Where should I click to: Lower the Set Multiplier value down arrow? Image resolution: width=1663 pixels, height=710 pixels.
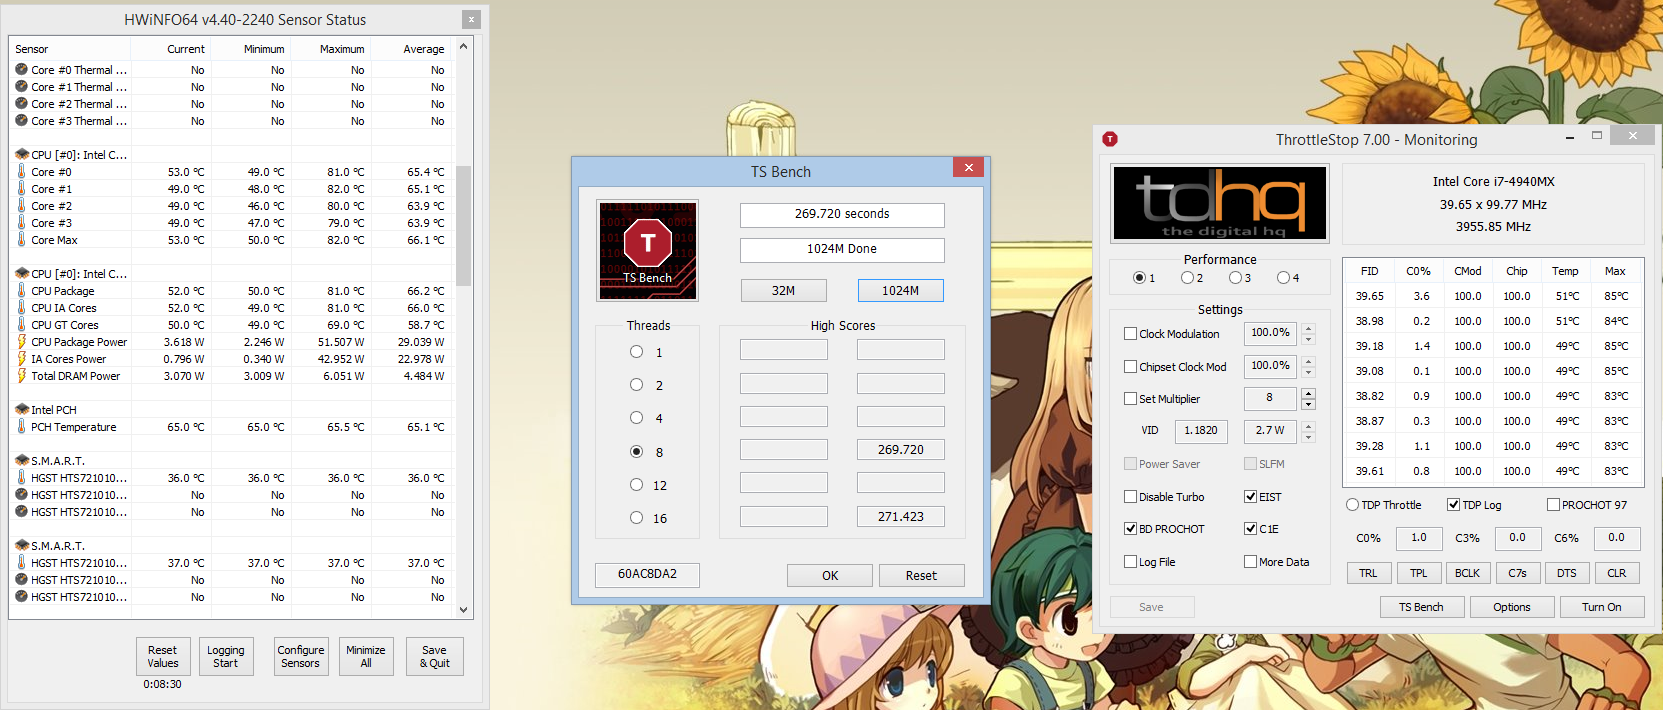1308,405
